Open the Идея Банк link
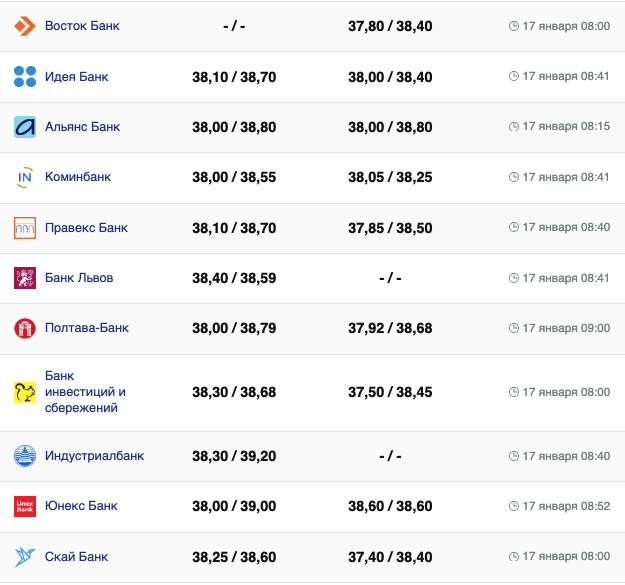Image resolution: width=625 pixels, height=585 pixels. [77, 77]
